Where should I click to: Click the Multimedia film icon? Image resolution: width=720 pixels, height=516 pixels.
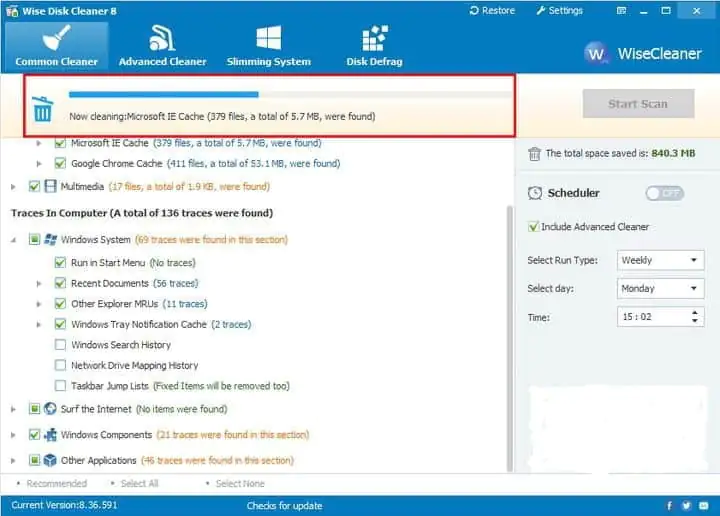point(51,186)
